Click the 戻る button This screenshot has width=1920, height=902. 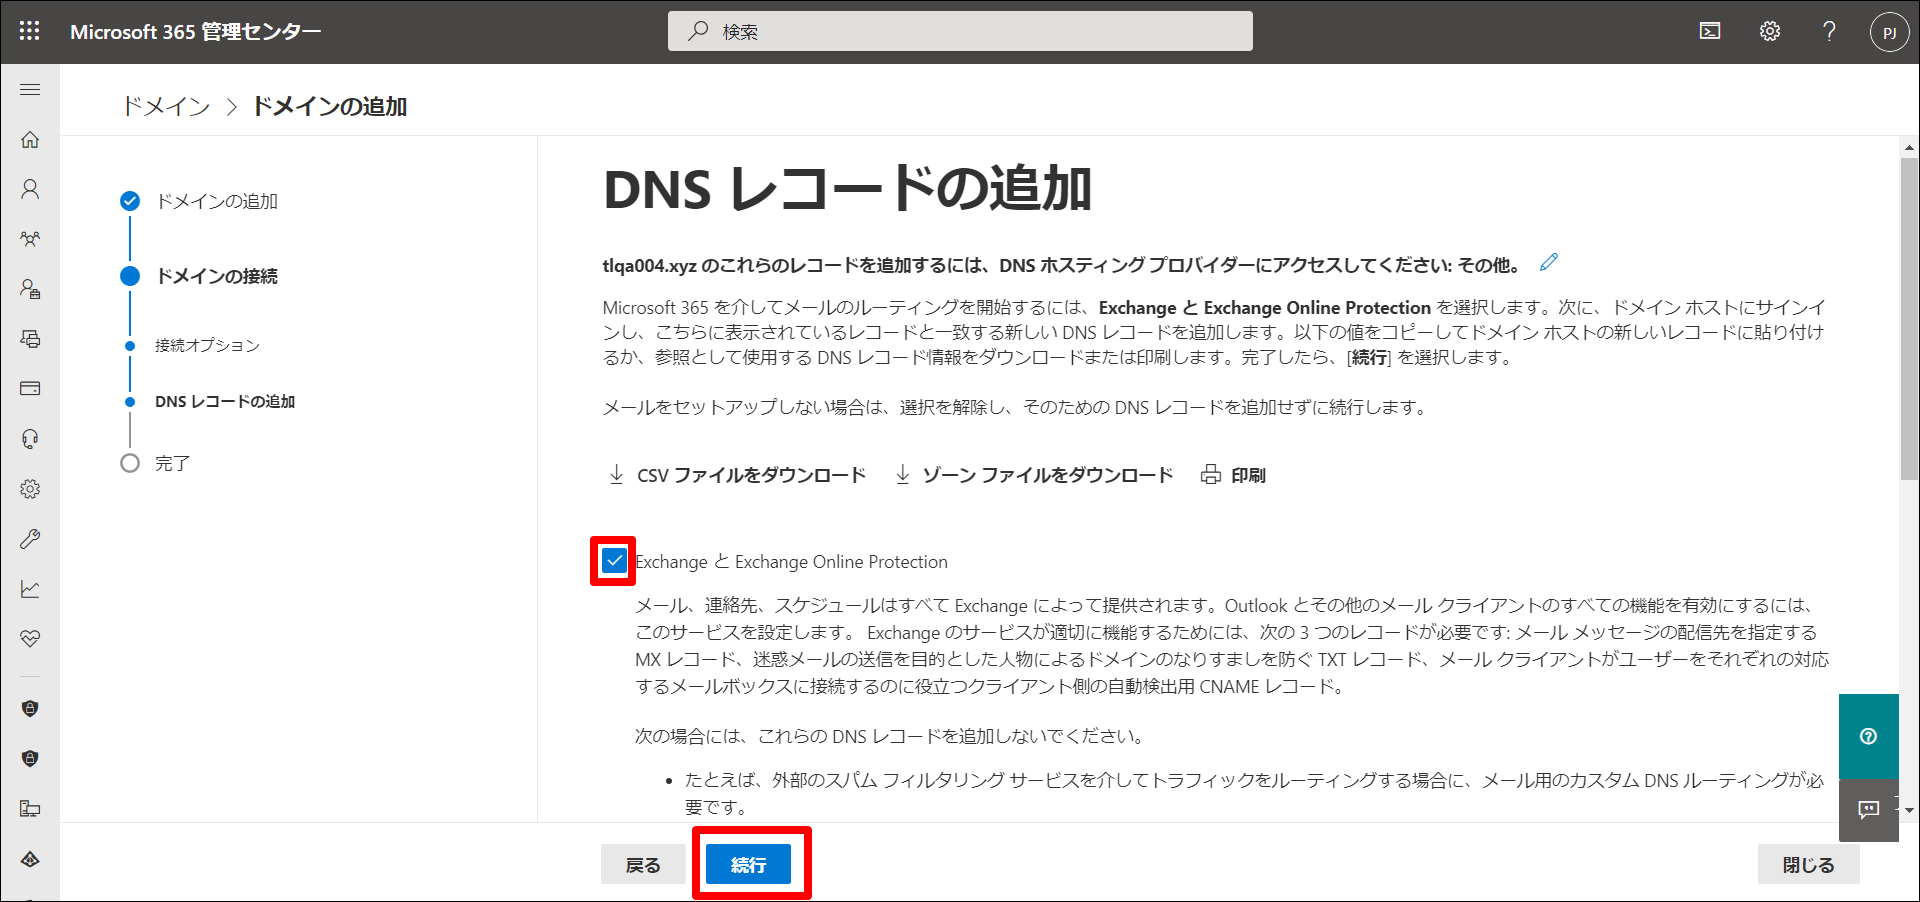(x=643, y=865)
